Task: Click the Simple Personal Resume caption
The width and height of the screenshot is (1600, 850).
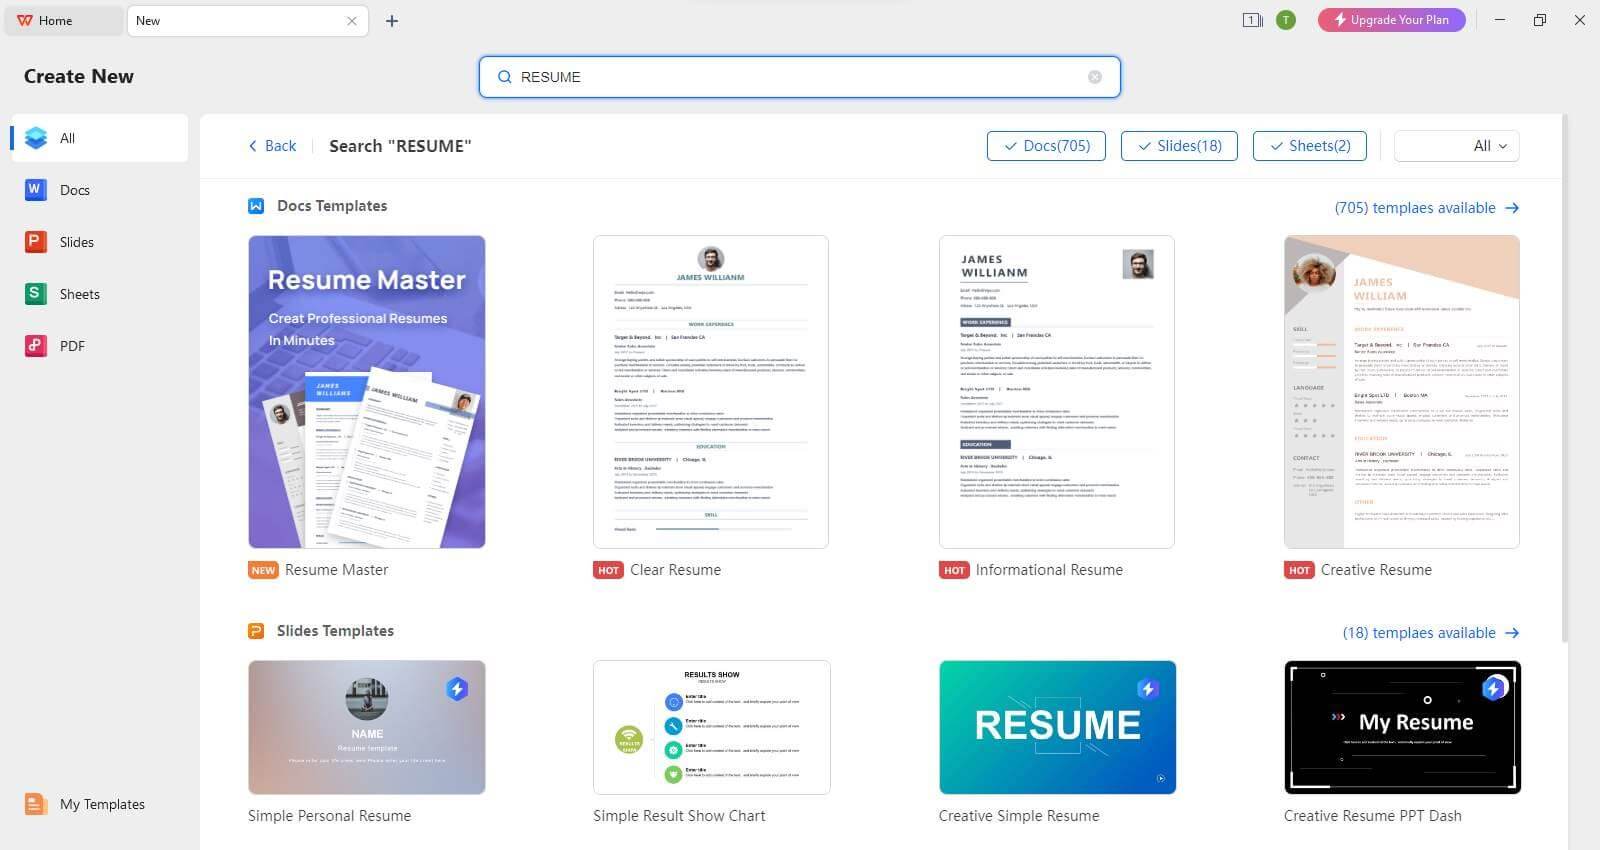Action: (x=329, y=816)
